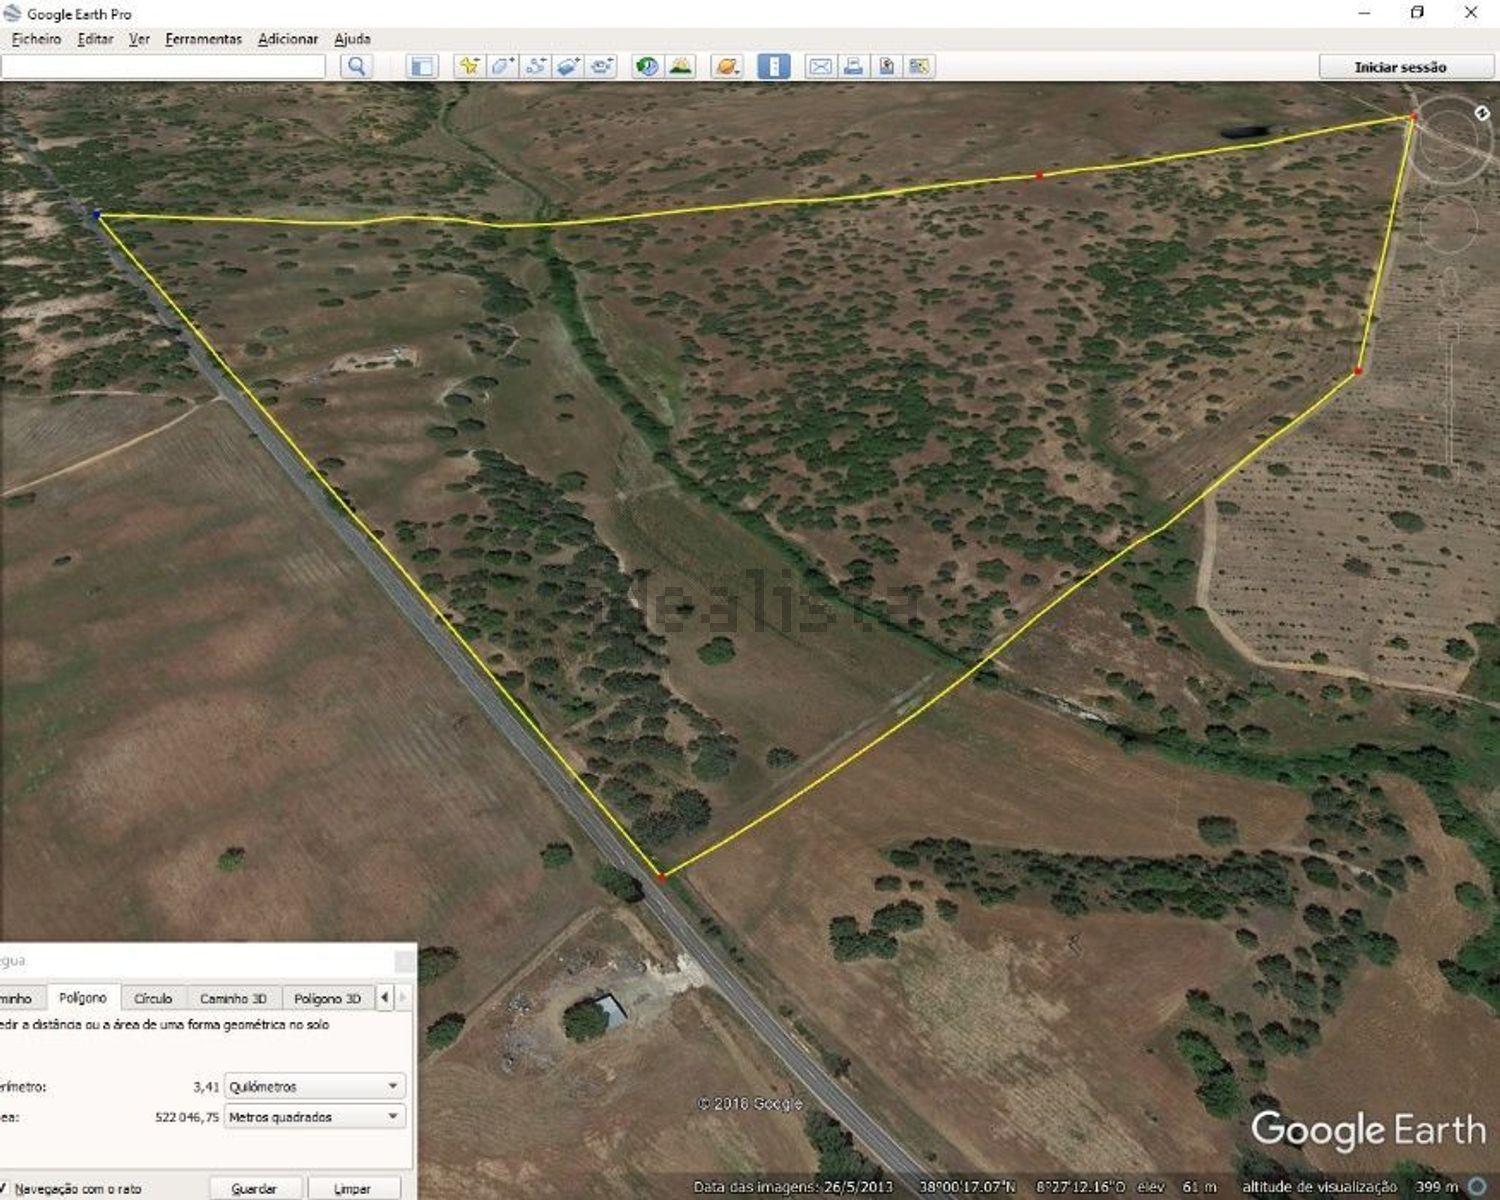Toggle the sidebar panel icon
The image size is (1500, 1200).
click(422, 67)
